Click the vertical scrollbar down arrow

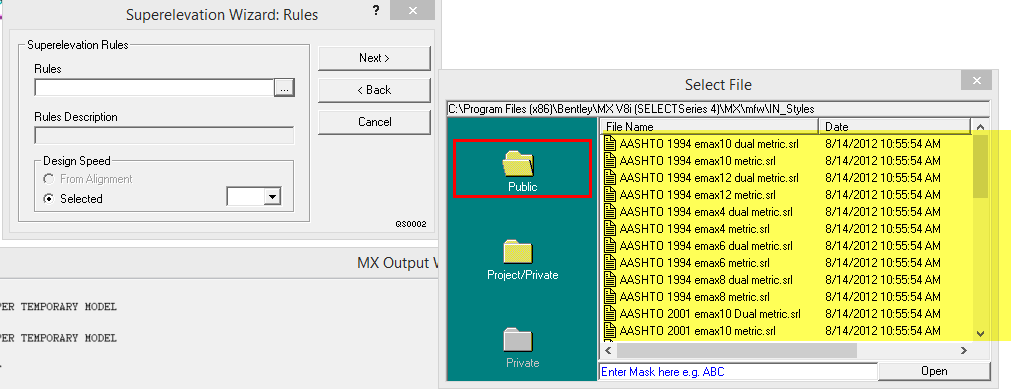pyautogui.click(x=981, y=334)
